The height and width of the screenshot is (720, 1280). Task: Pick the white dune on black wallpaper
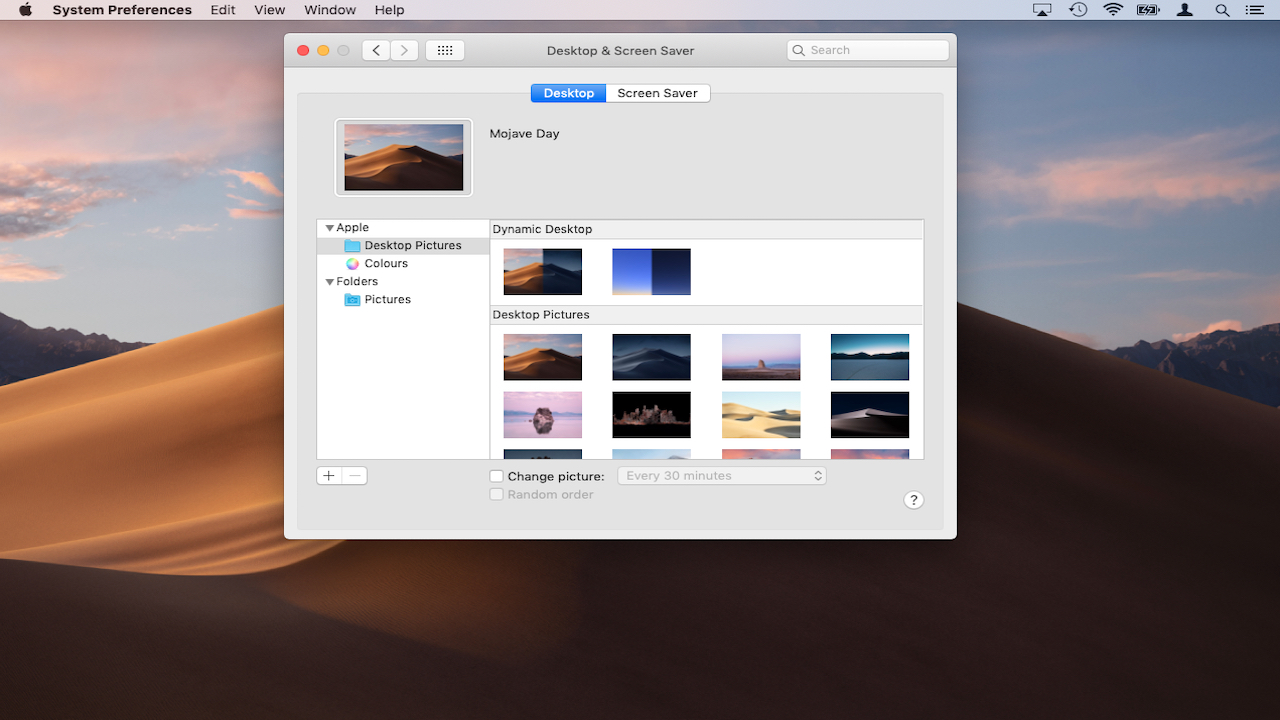[x=870, y=415]
